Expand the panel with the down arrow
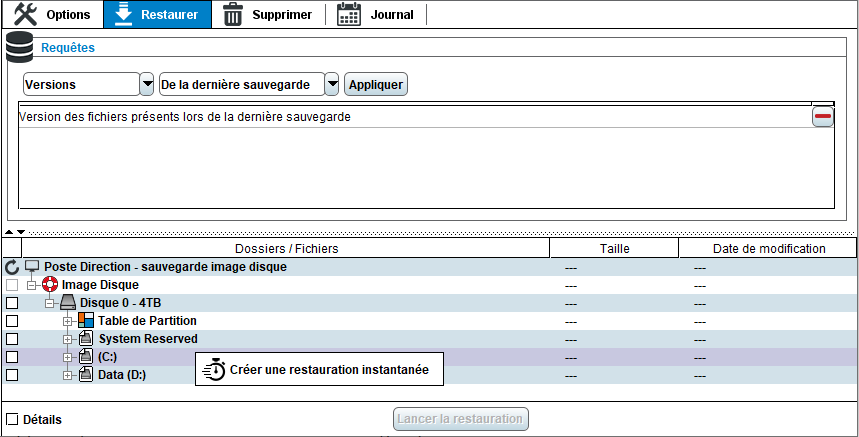Viewport: 859px width, 437px height. (x=21, y=232)
